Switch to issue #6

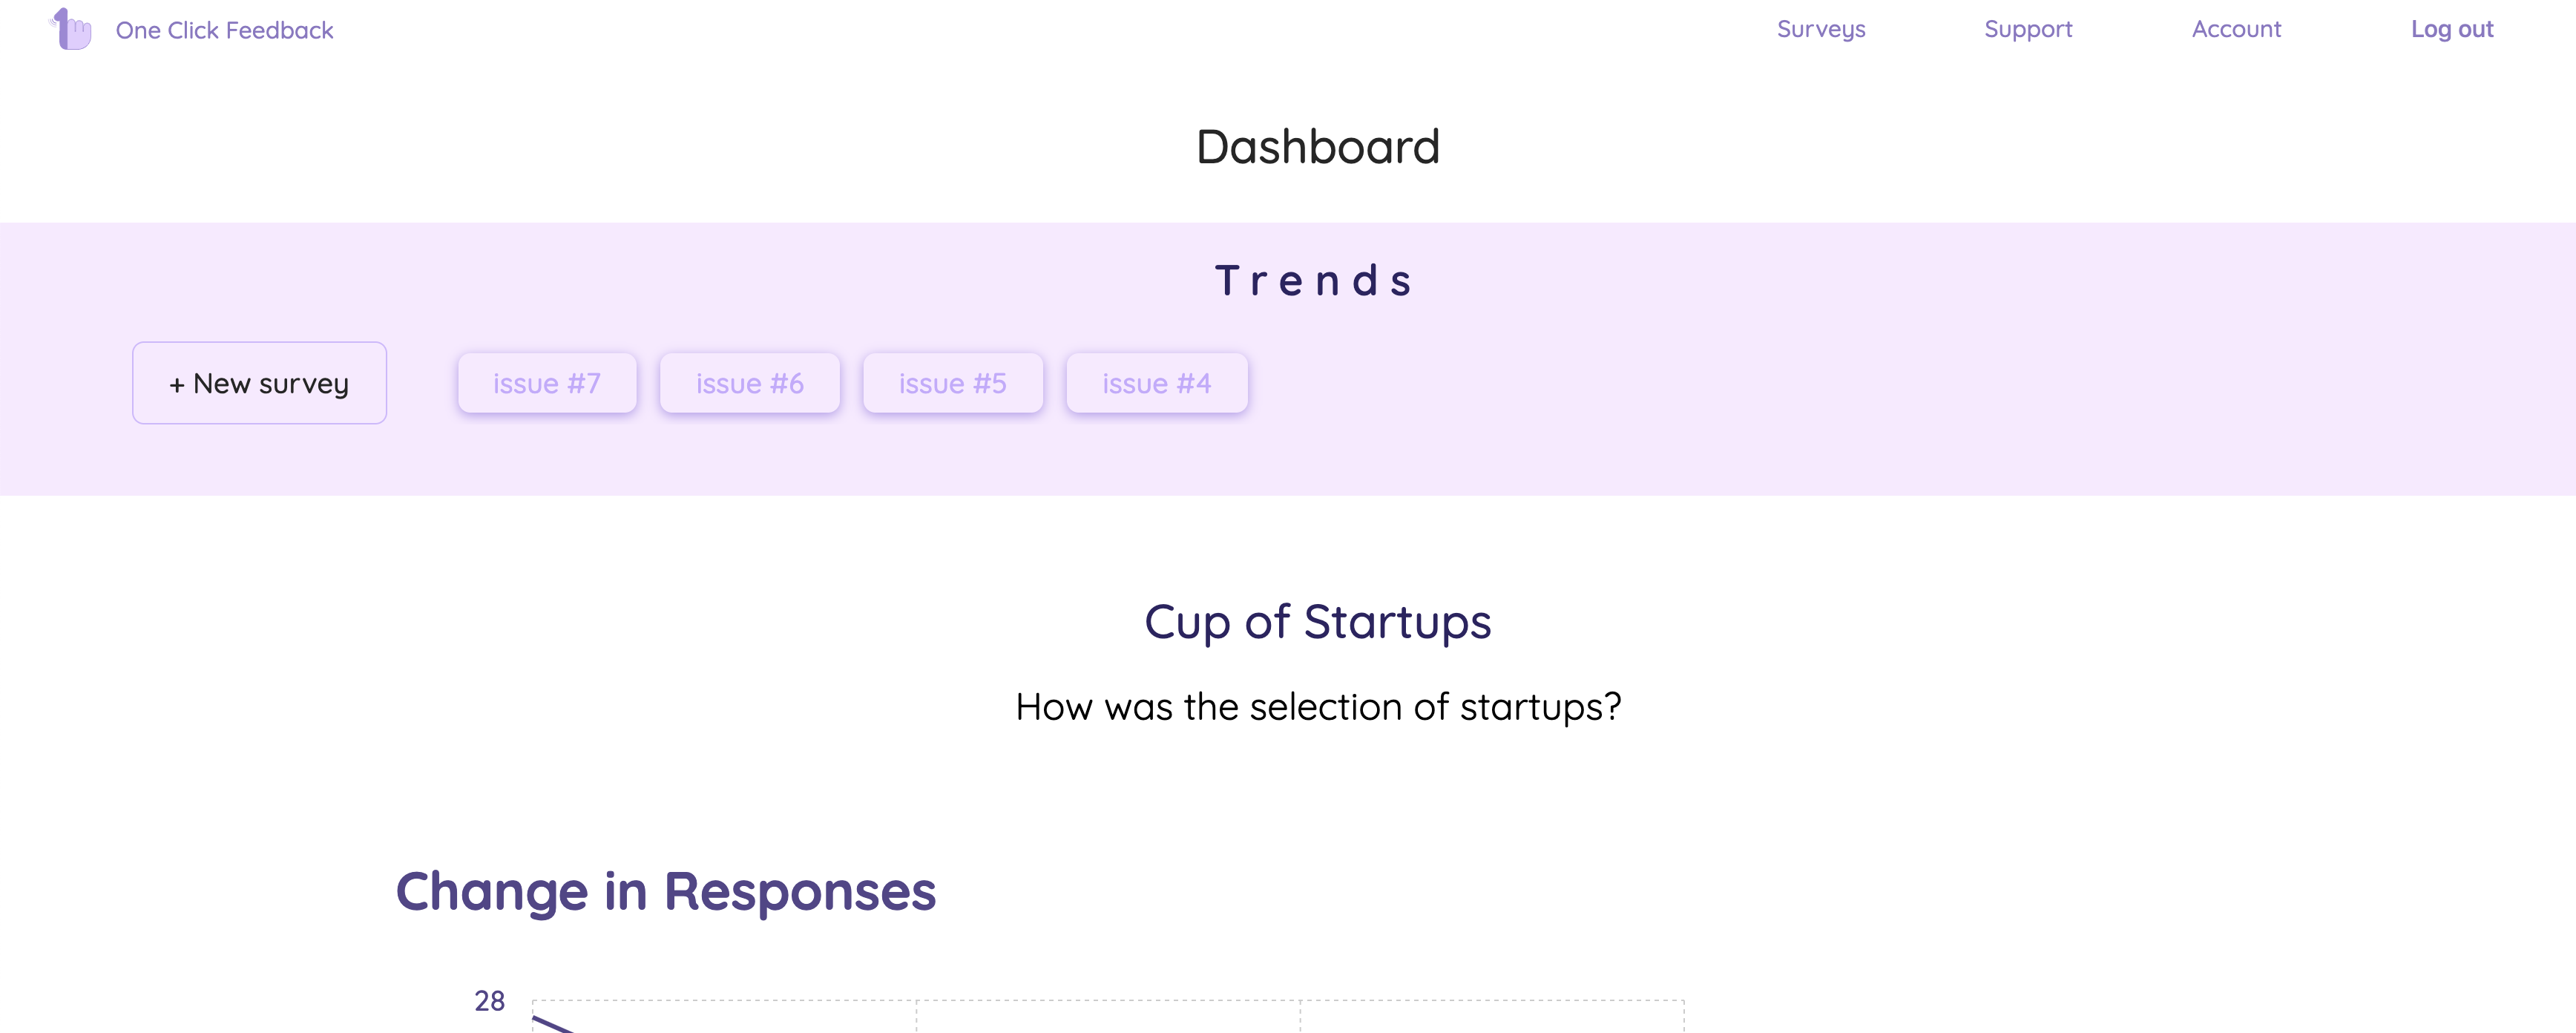tap(749, 383)
